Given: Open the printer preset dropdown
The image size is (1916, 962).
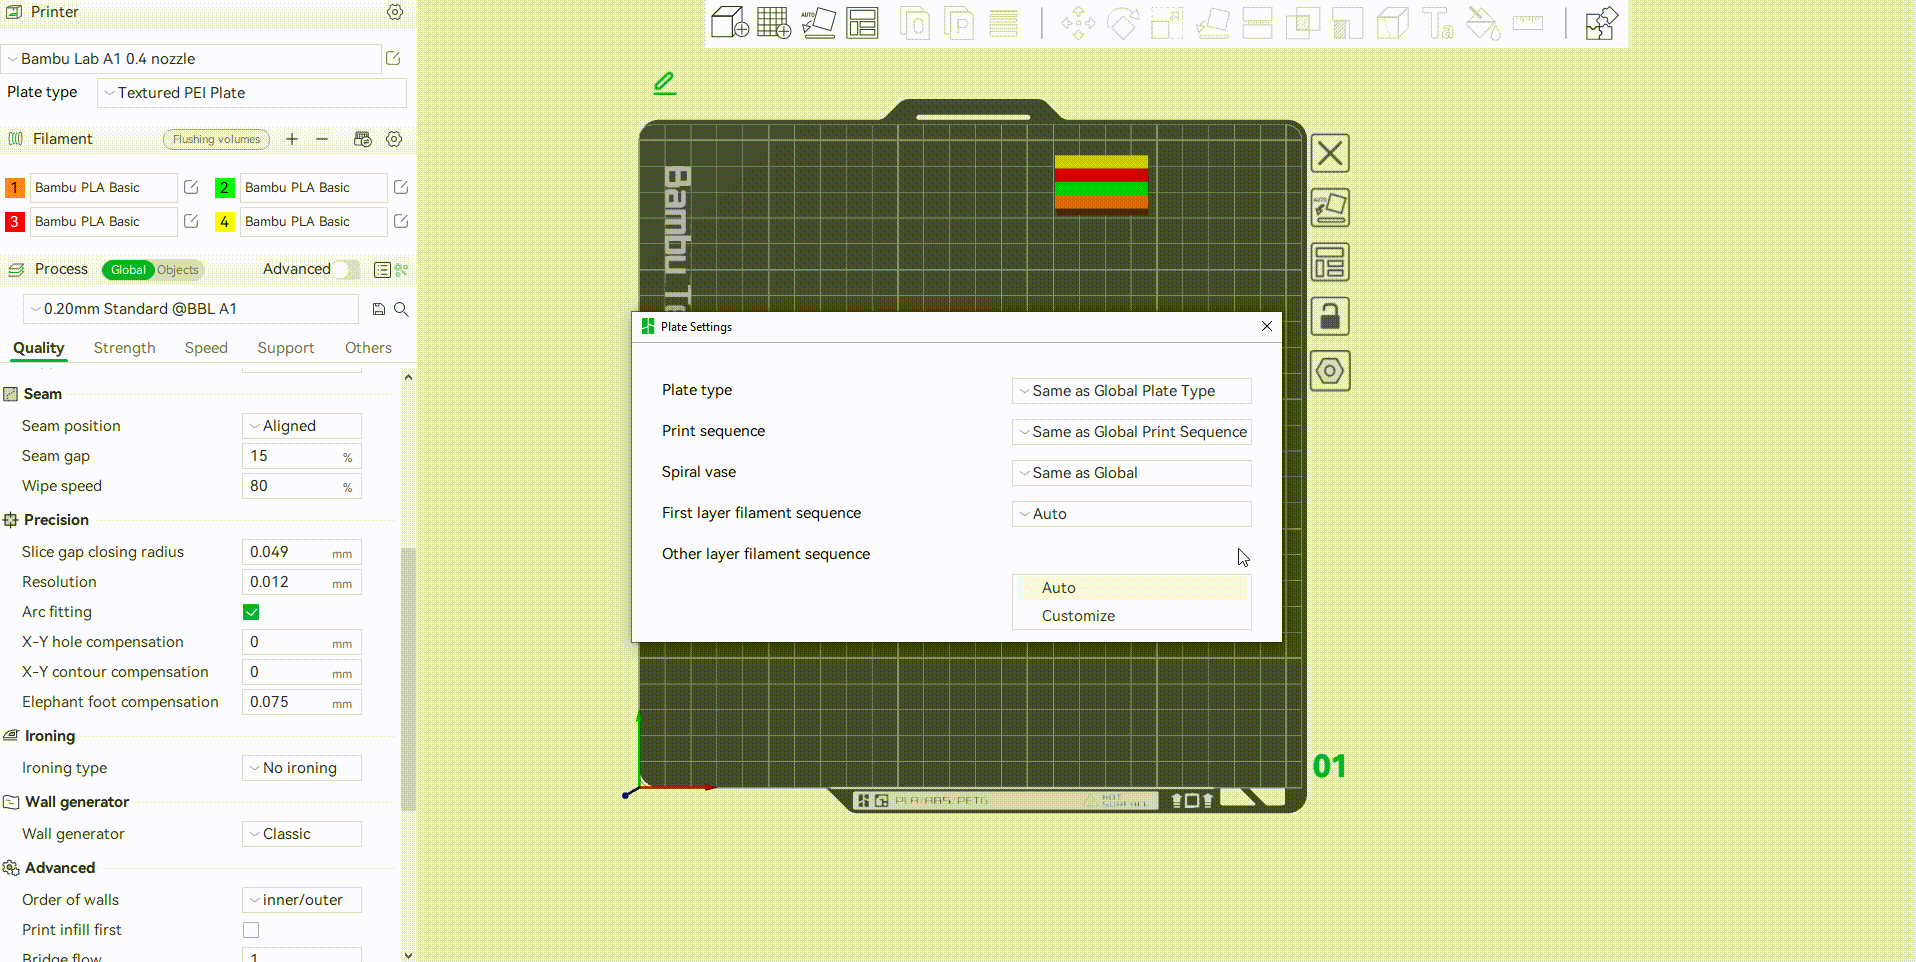Looking at the screenshot, I should click(192, 59).
